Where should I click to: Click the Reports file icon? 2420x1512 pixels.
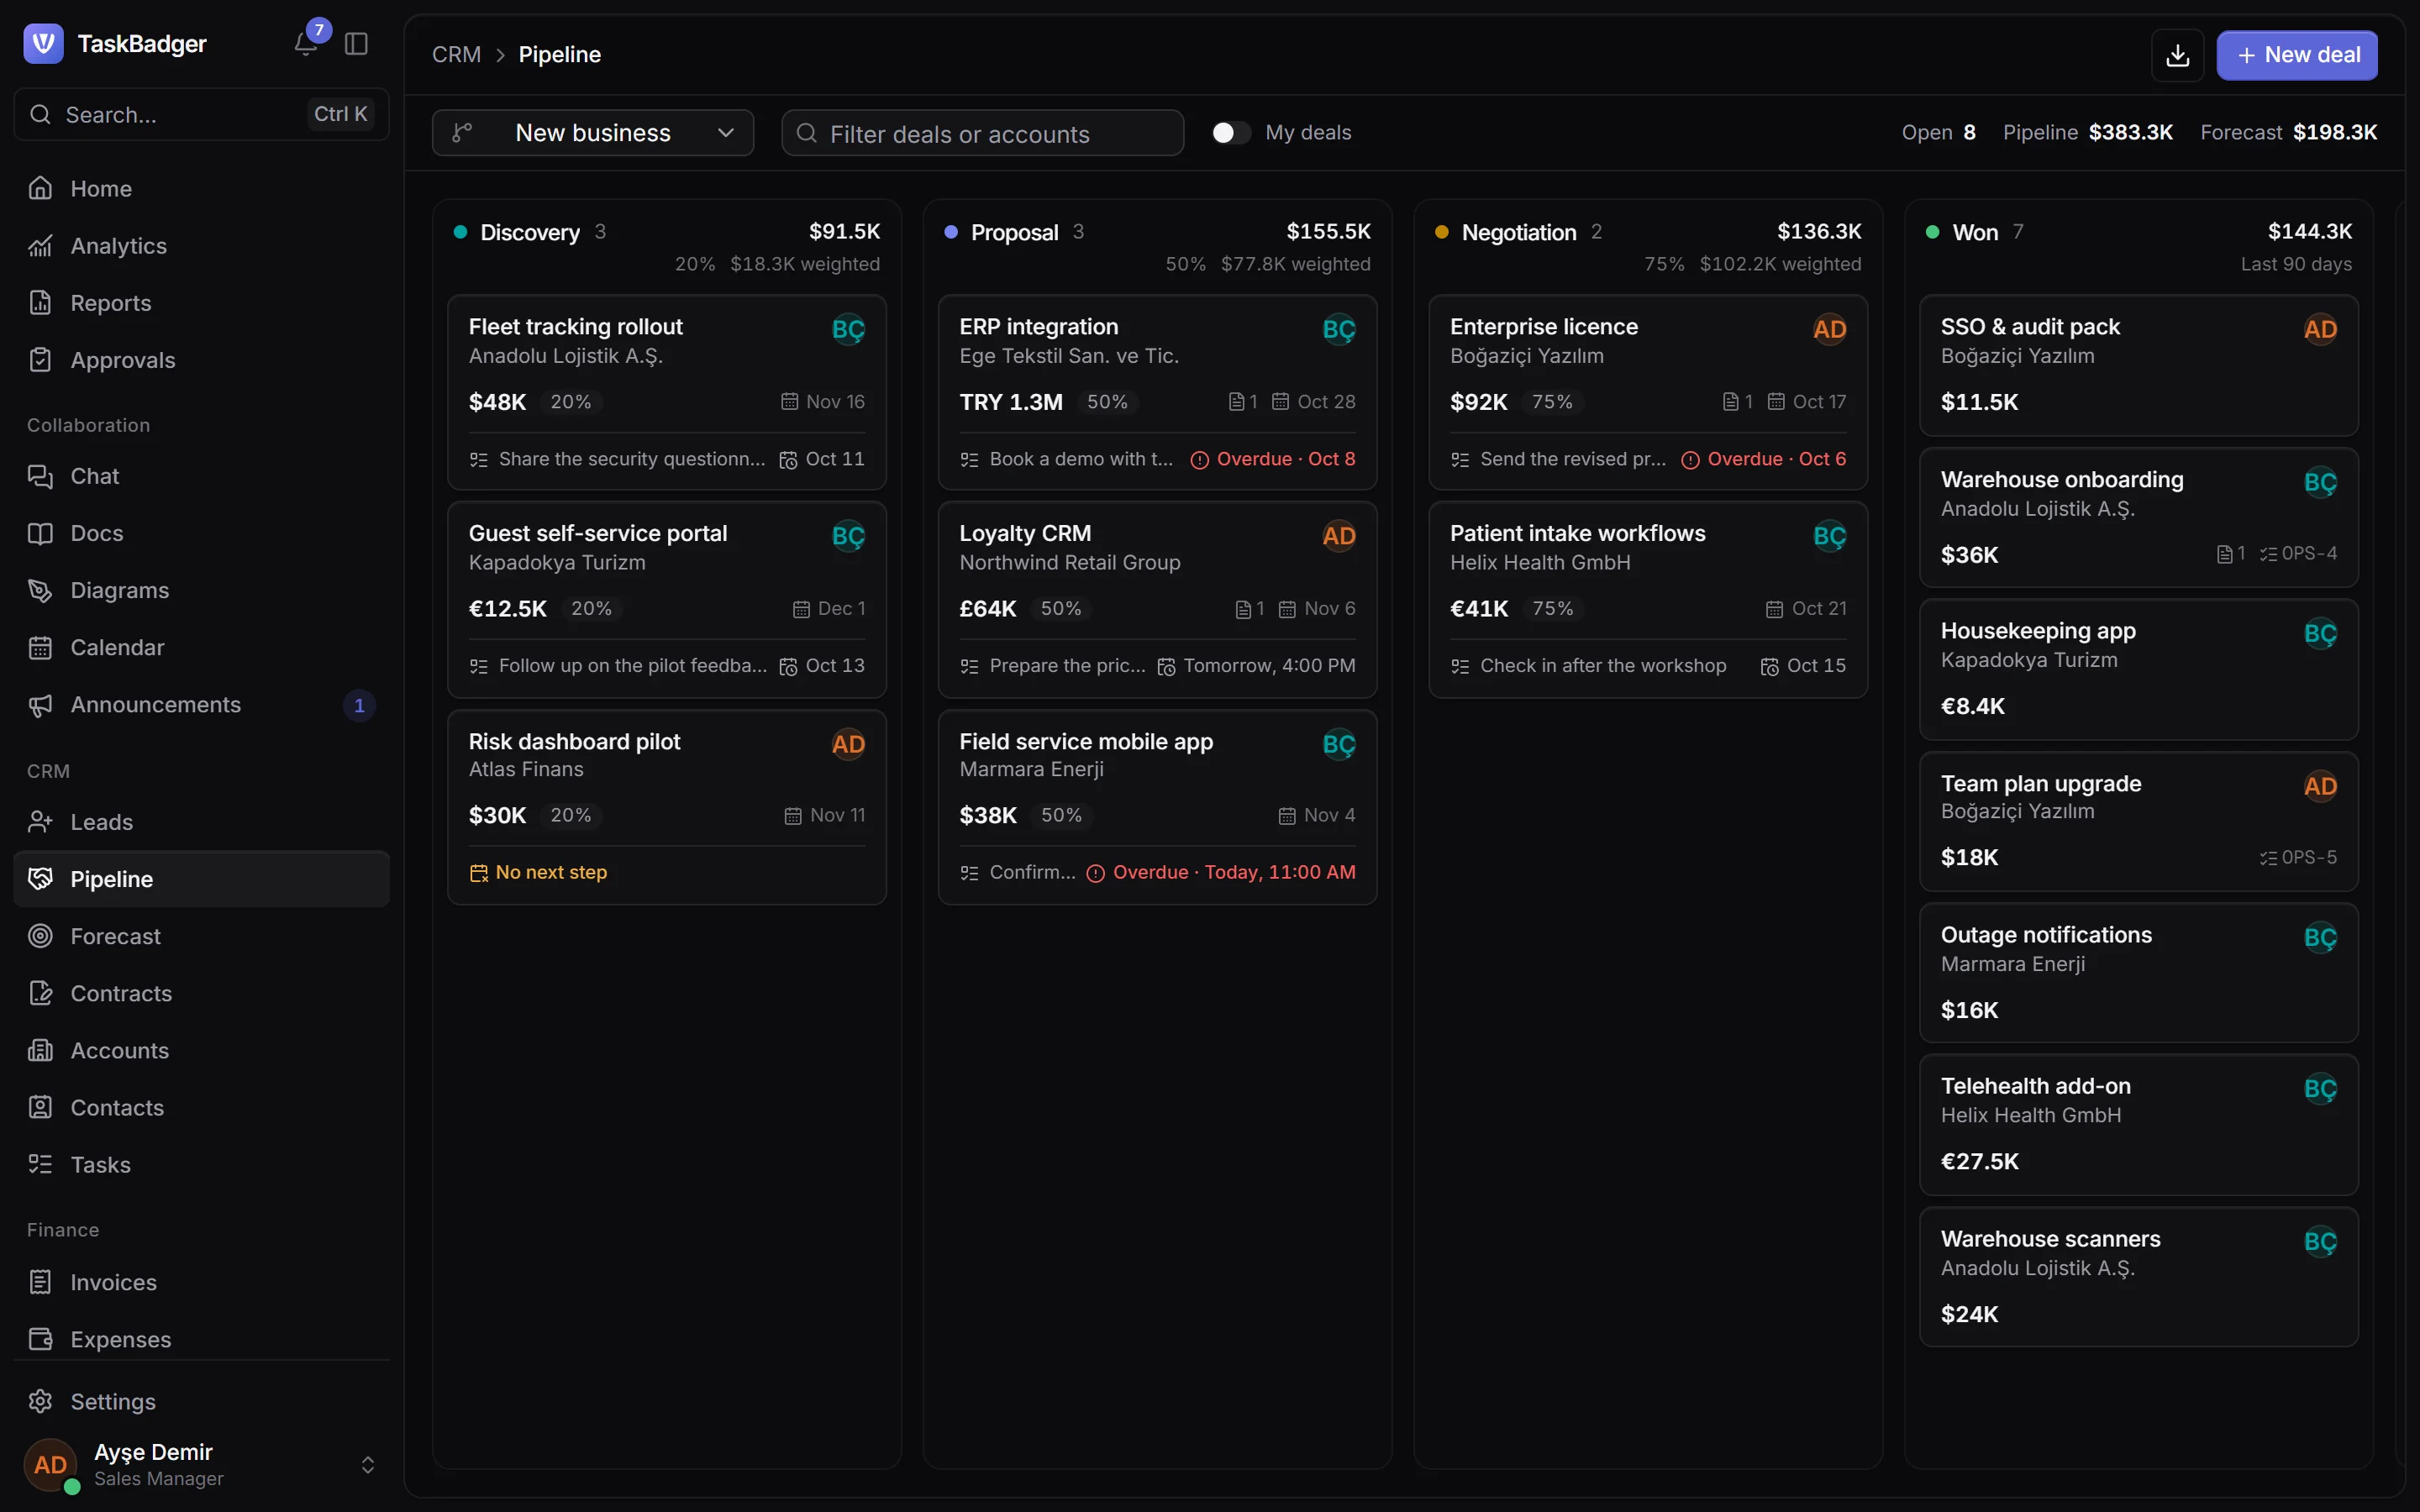point(40,302)
